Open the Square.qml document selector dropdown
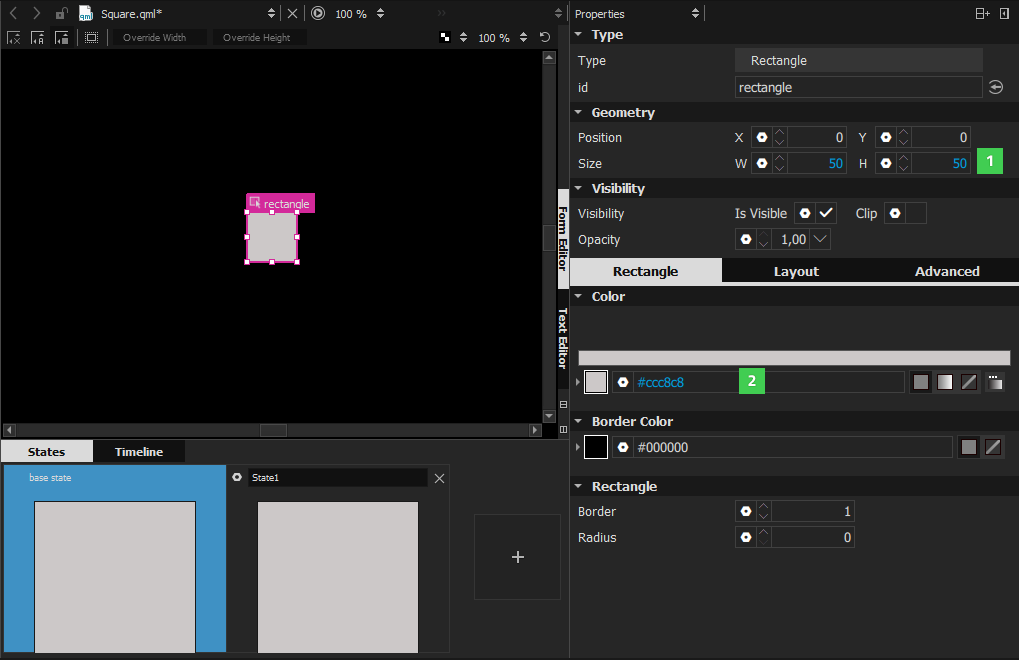Viewport: 1019px width, 660px height. click(271, 14)
